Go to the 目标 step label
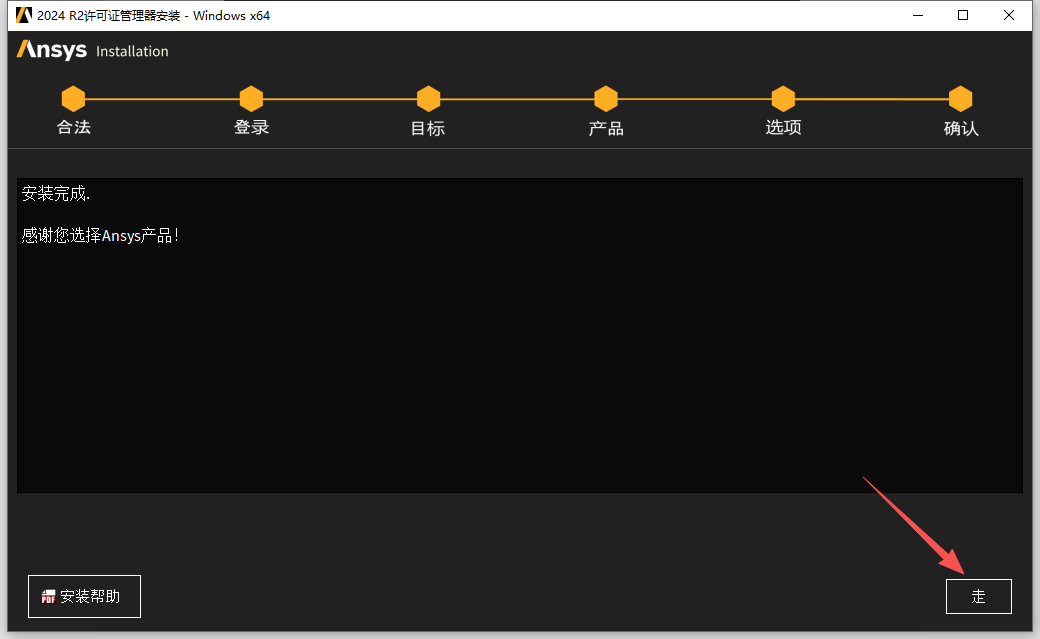 coord(428,128)
